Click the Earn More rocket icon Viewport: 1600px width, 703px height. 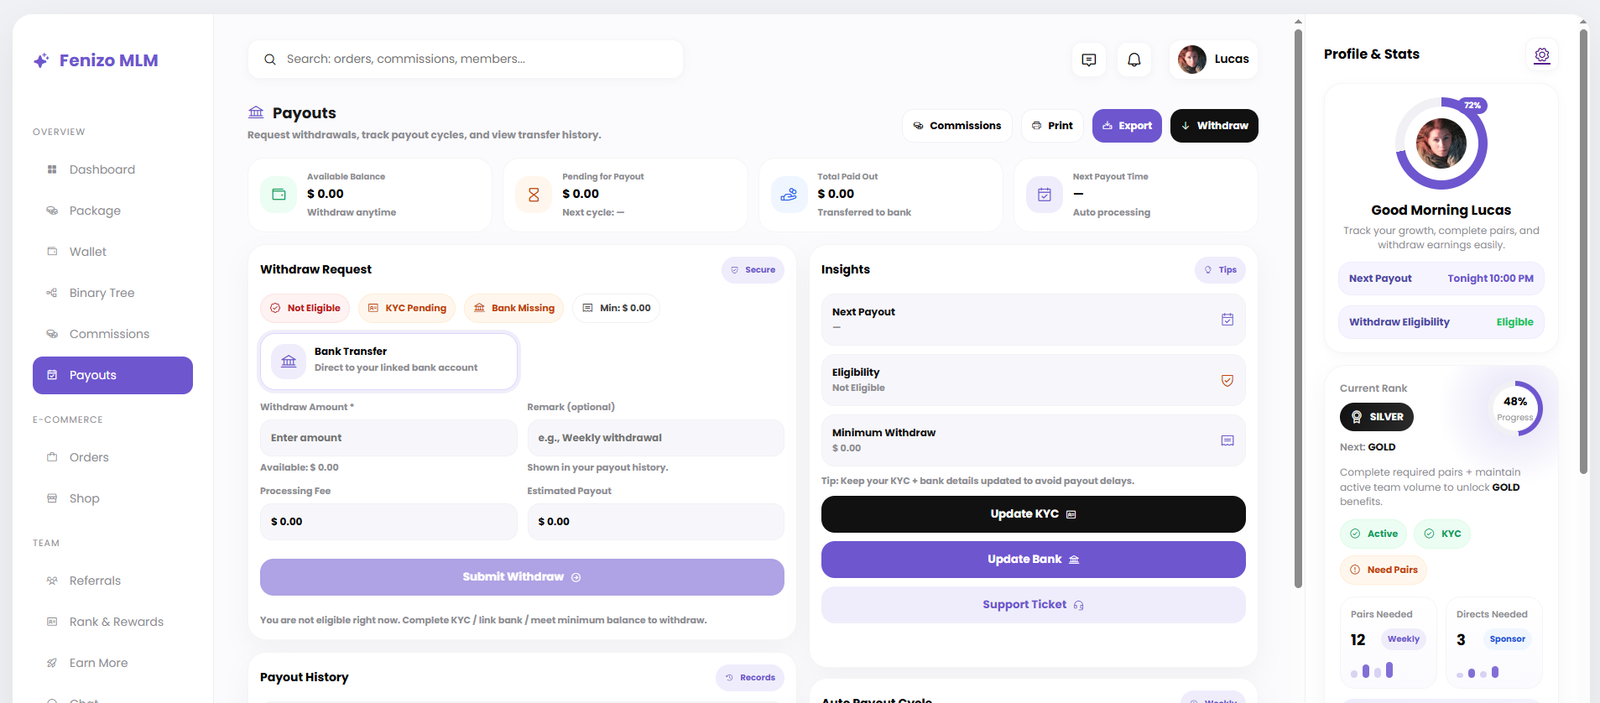pos(52,663)
